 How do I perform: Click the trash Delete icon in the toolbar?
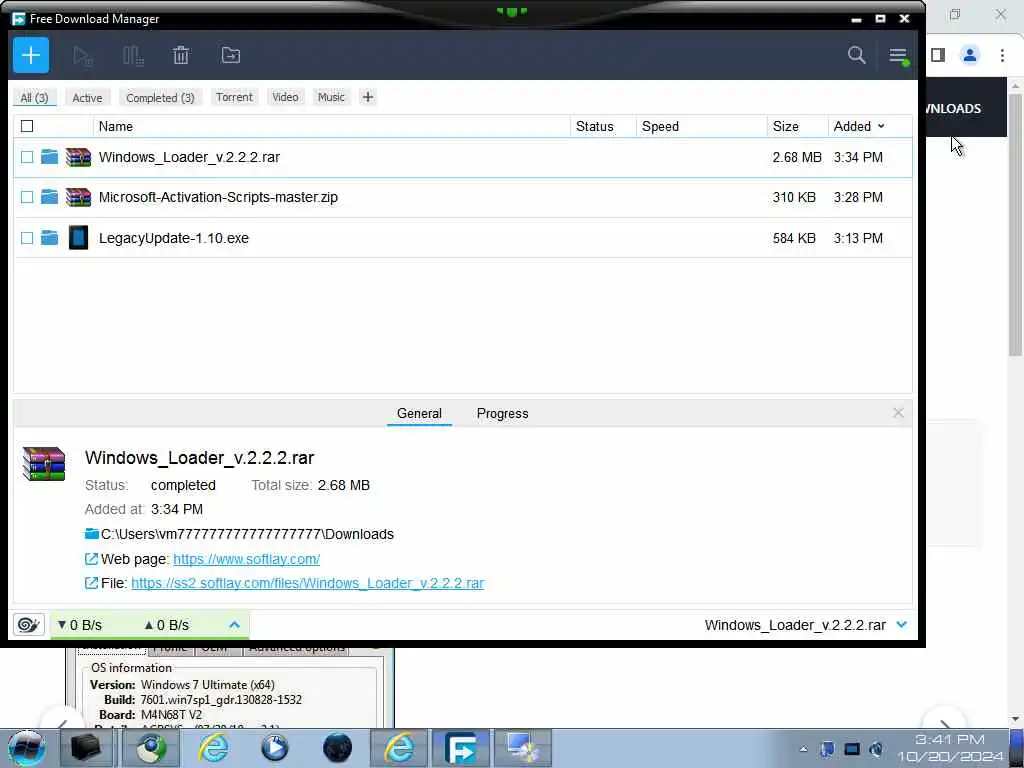181,56
